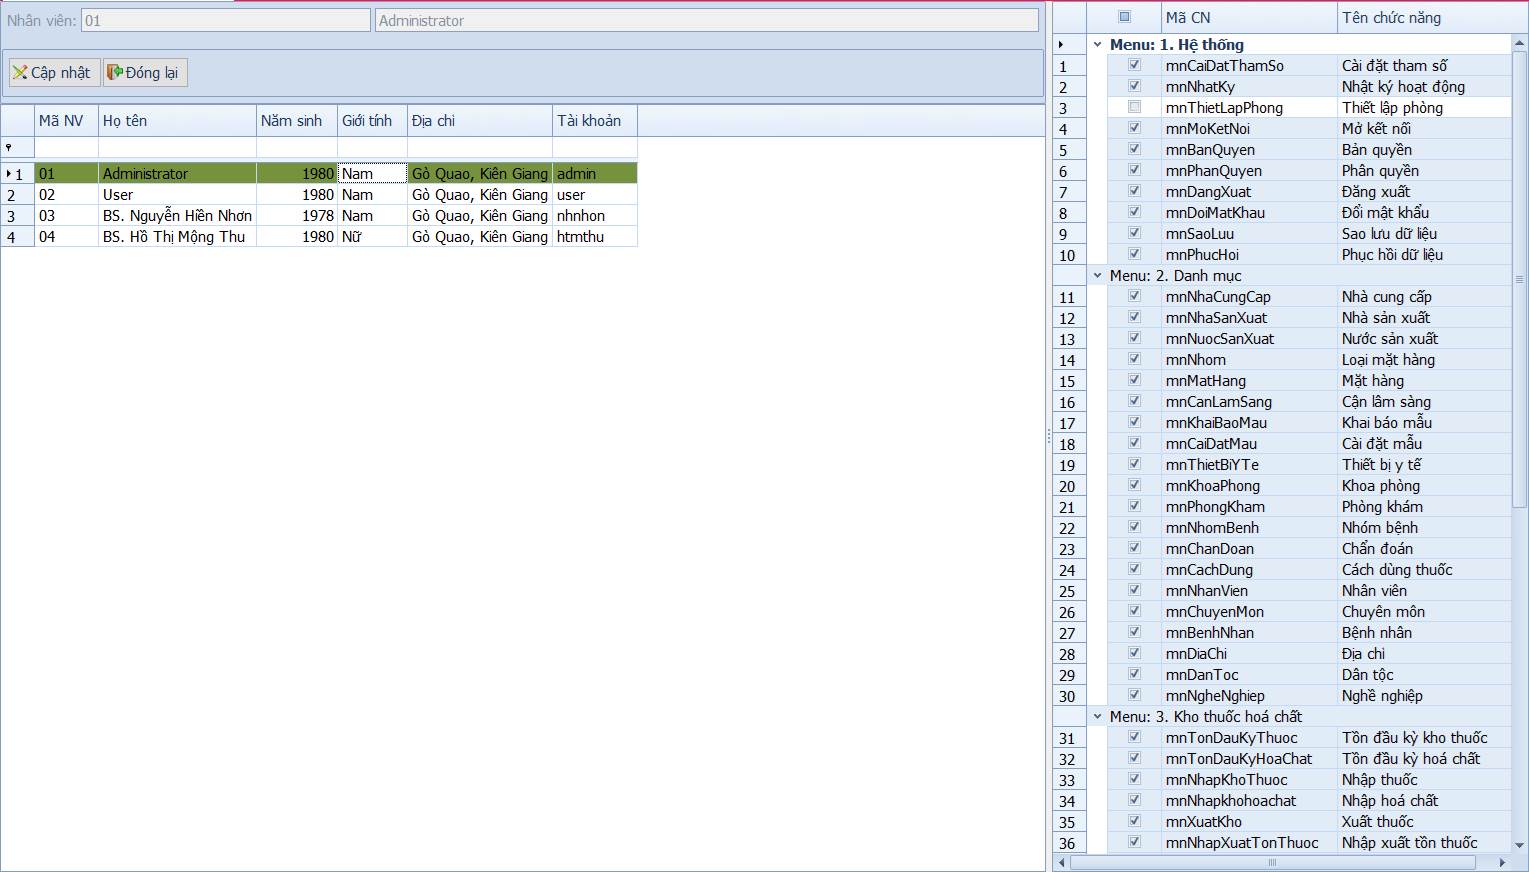Click the Nhà sản xuất function cell
1529x872 pixels.
tap(1424, 317)
